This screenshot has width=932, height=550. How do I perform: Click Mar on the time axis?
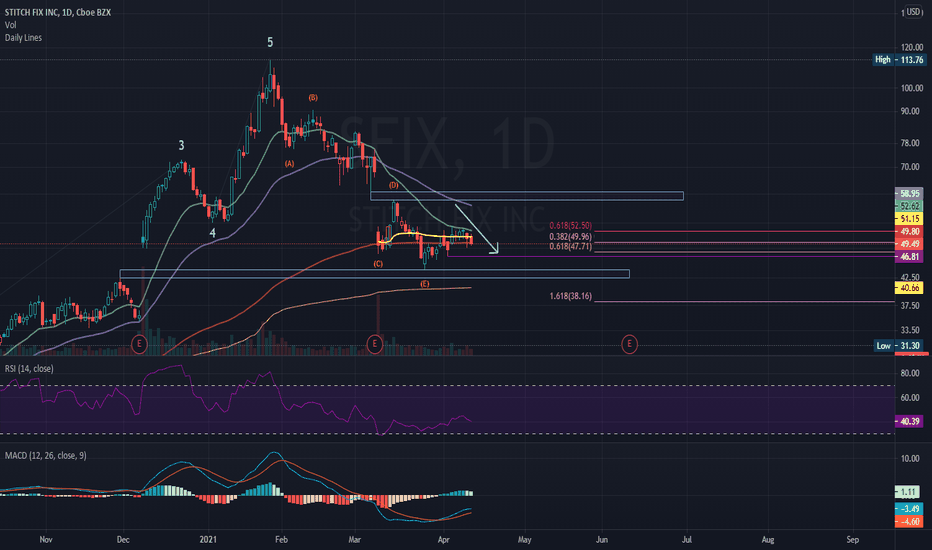click(354, 540)
